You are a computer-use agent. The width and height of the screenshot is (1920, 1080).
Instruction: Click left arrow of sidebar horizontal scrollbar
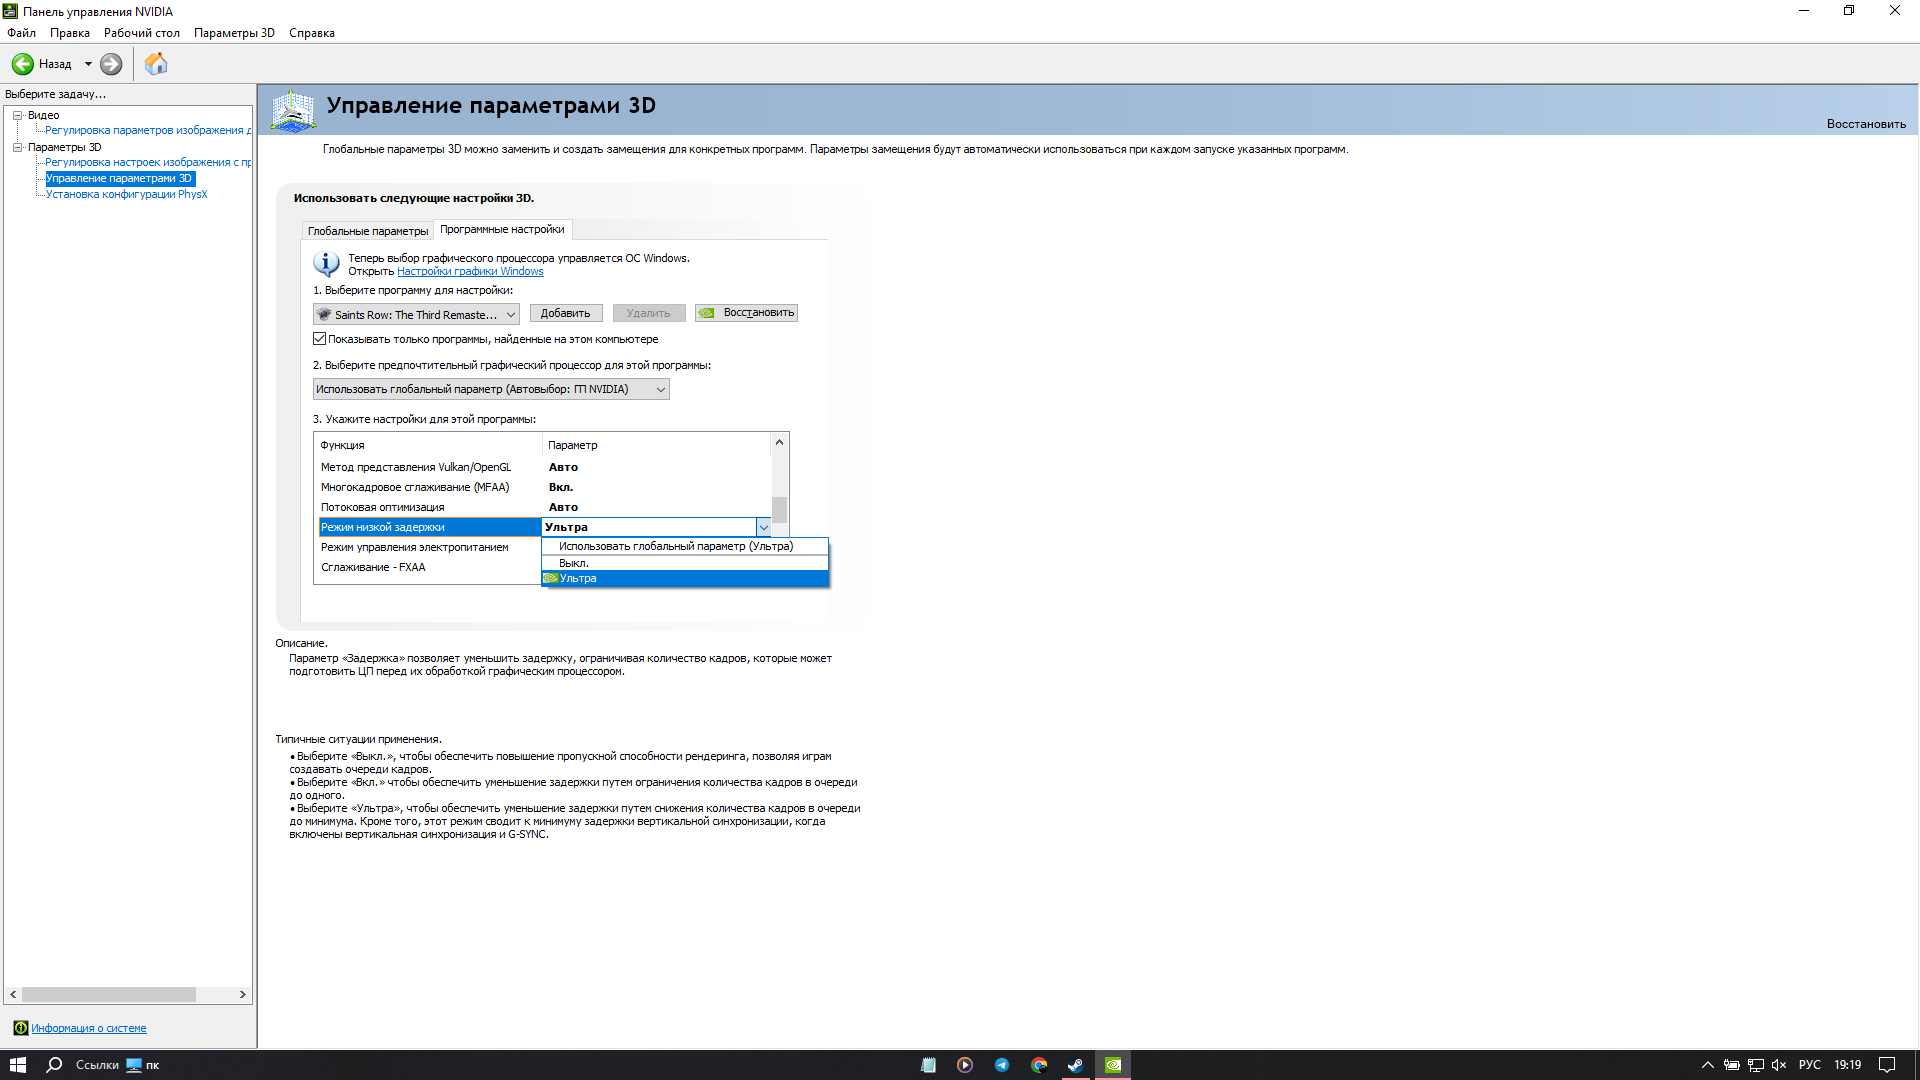(13, 995)
